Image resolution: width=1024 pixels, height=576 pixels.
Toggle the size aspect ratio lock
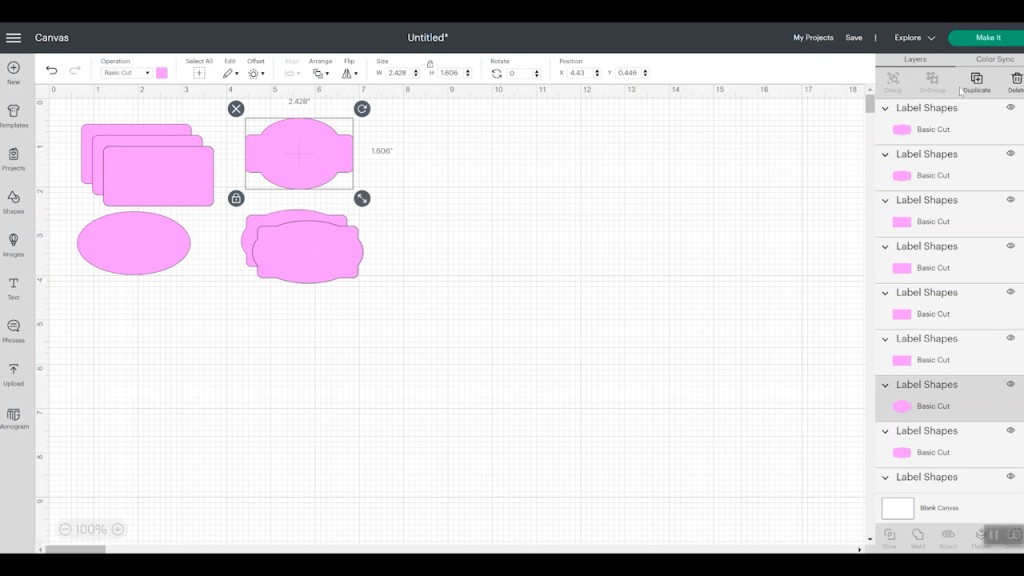[430, 64]
